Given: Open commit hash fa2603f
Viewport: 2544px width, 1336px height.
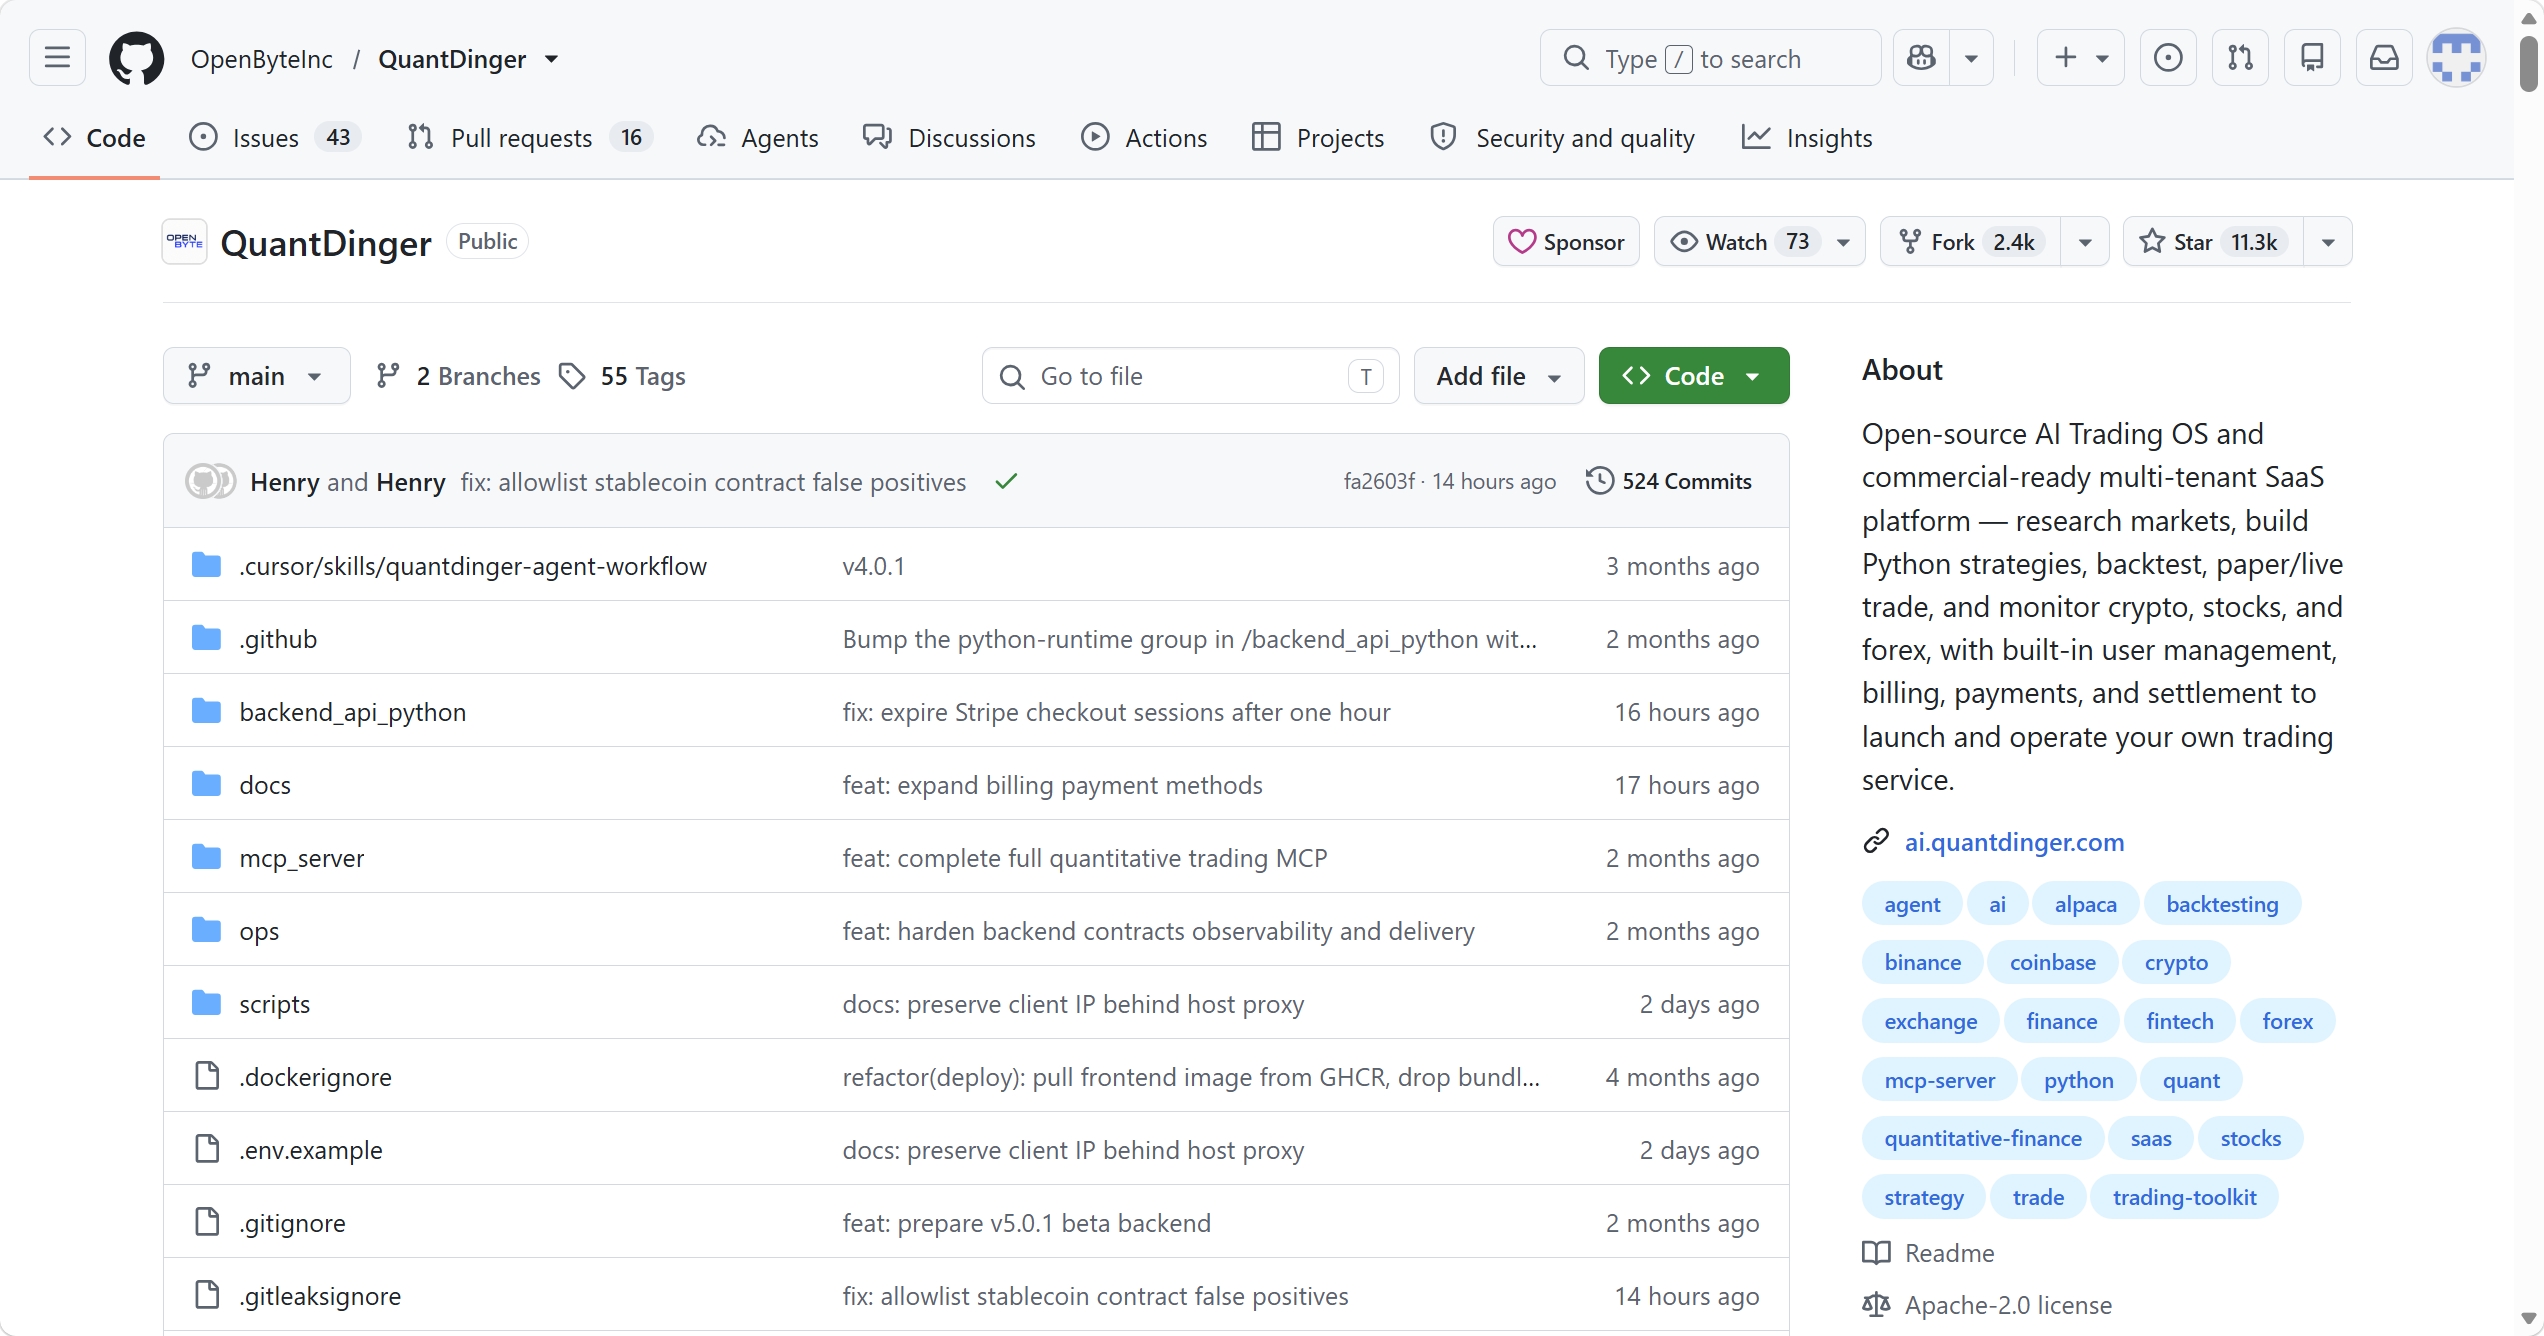Looking at the screenshot, I should point(1379,482).
